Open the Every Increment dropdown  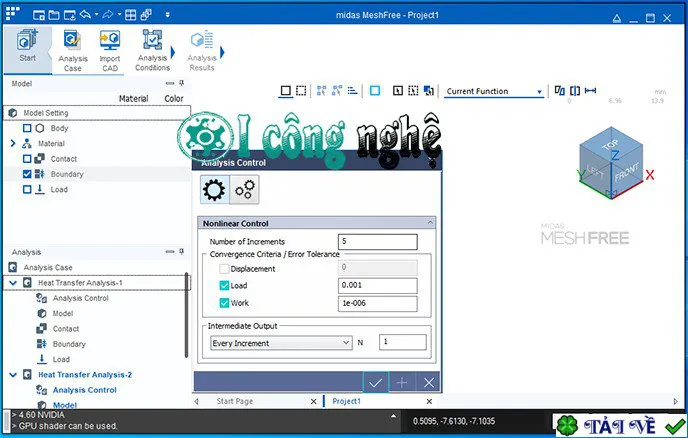[281, 343]
